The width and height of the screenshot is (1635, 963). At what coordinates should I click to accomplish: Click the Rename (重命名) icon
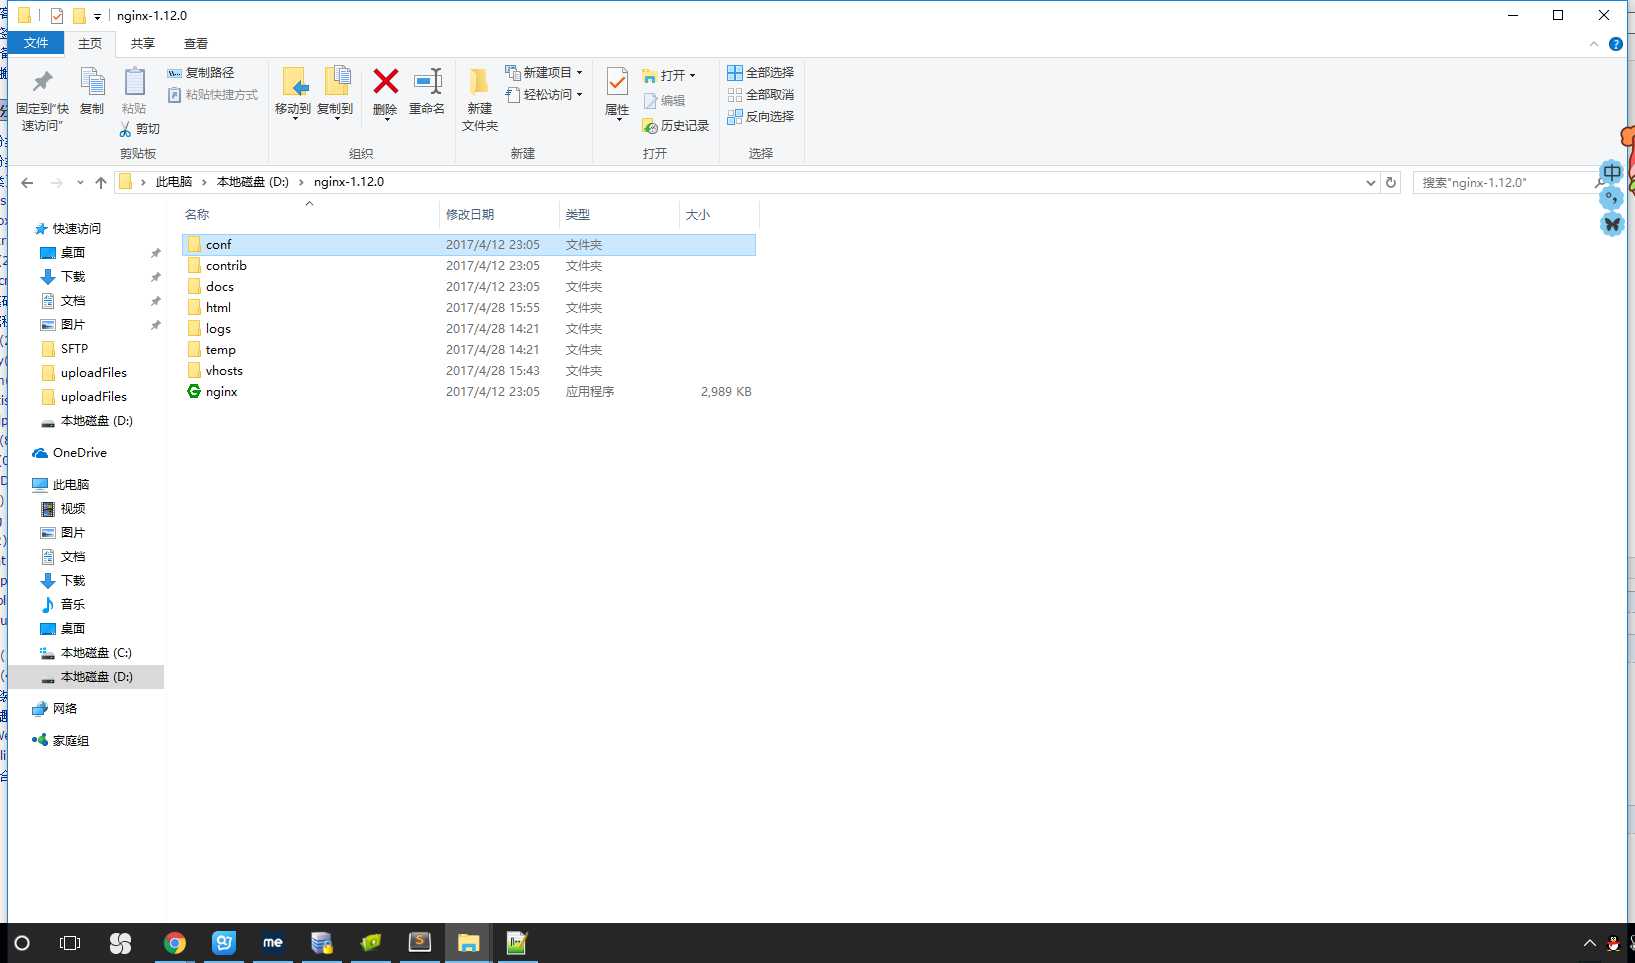pos(428,81)
